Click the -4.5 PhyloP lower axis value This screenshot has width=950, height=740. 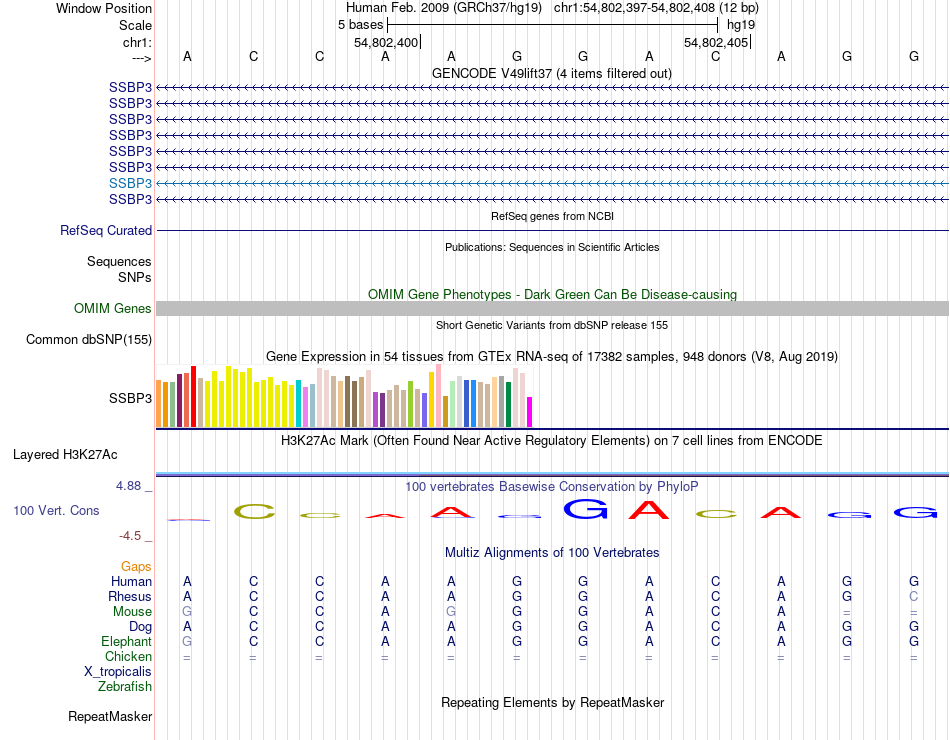pos(130,536)
